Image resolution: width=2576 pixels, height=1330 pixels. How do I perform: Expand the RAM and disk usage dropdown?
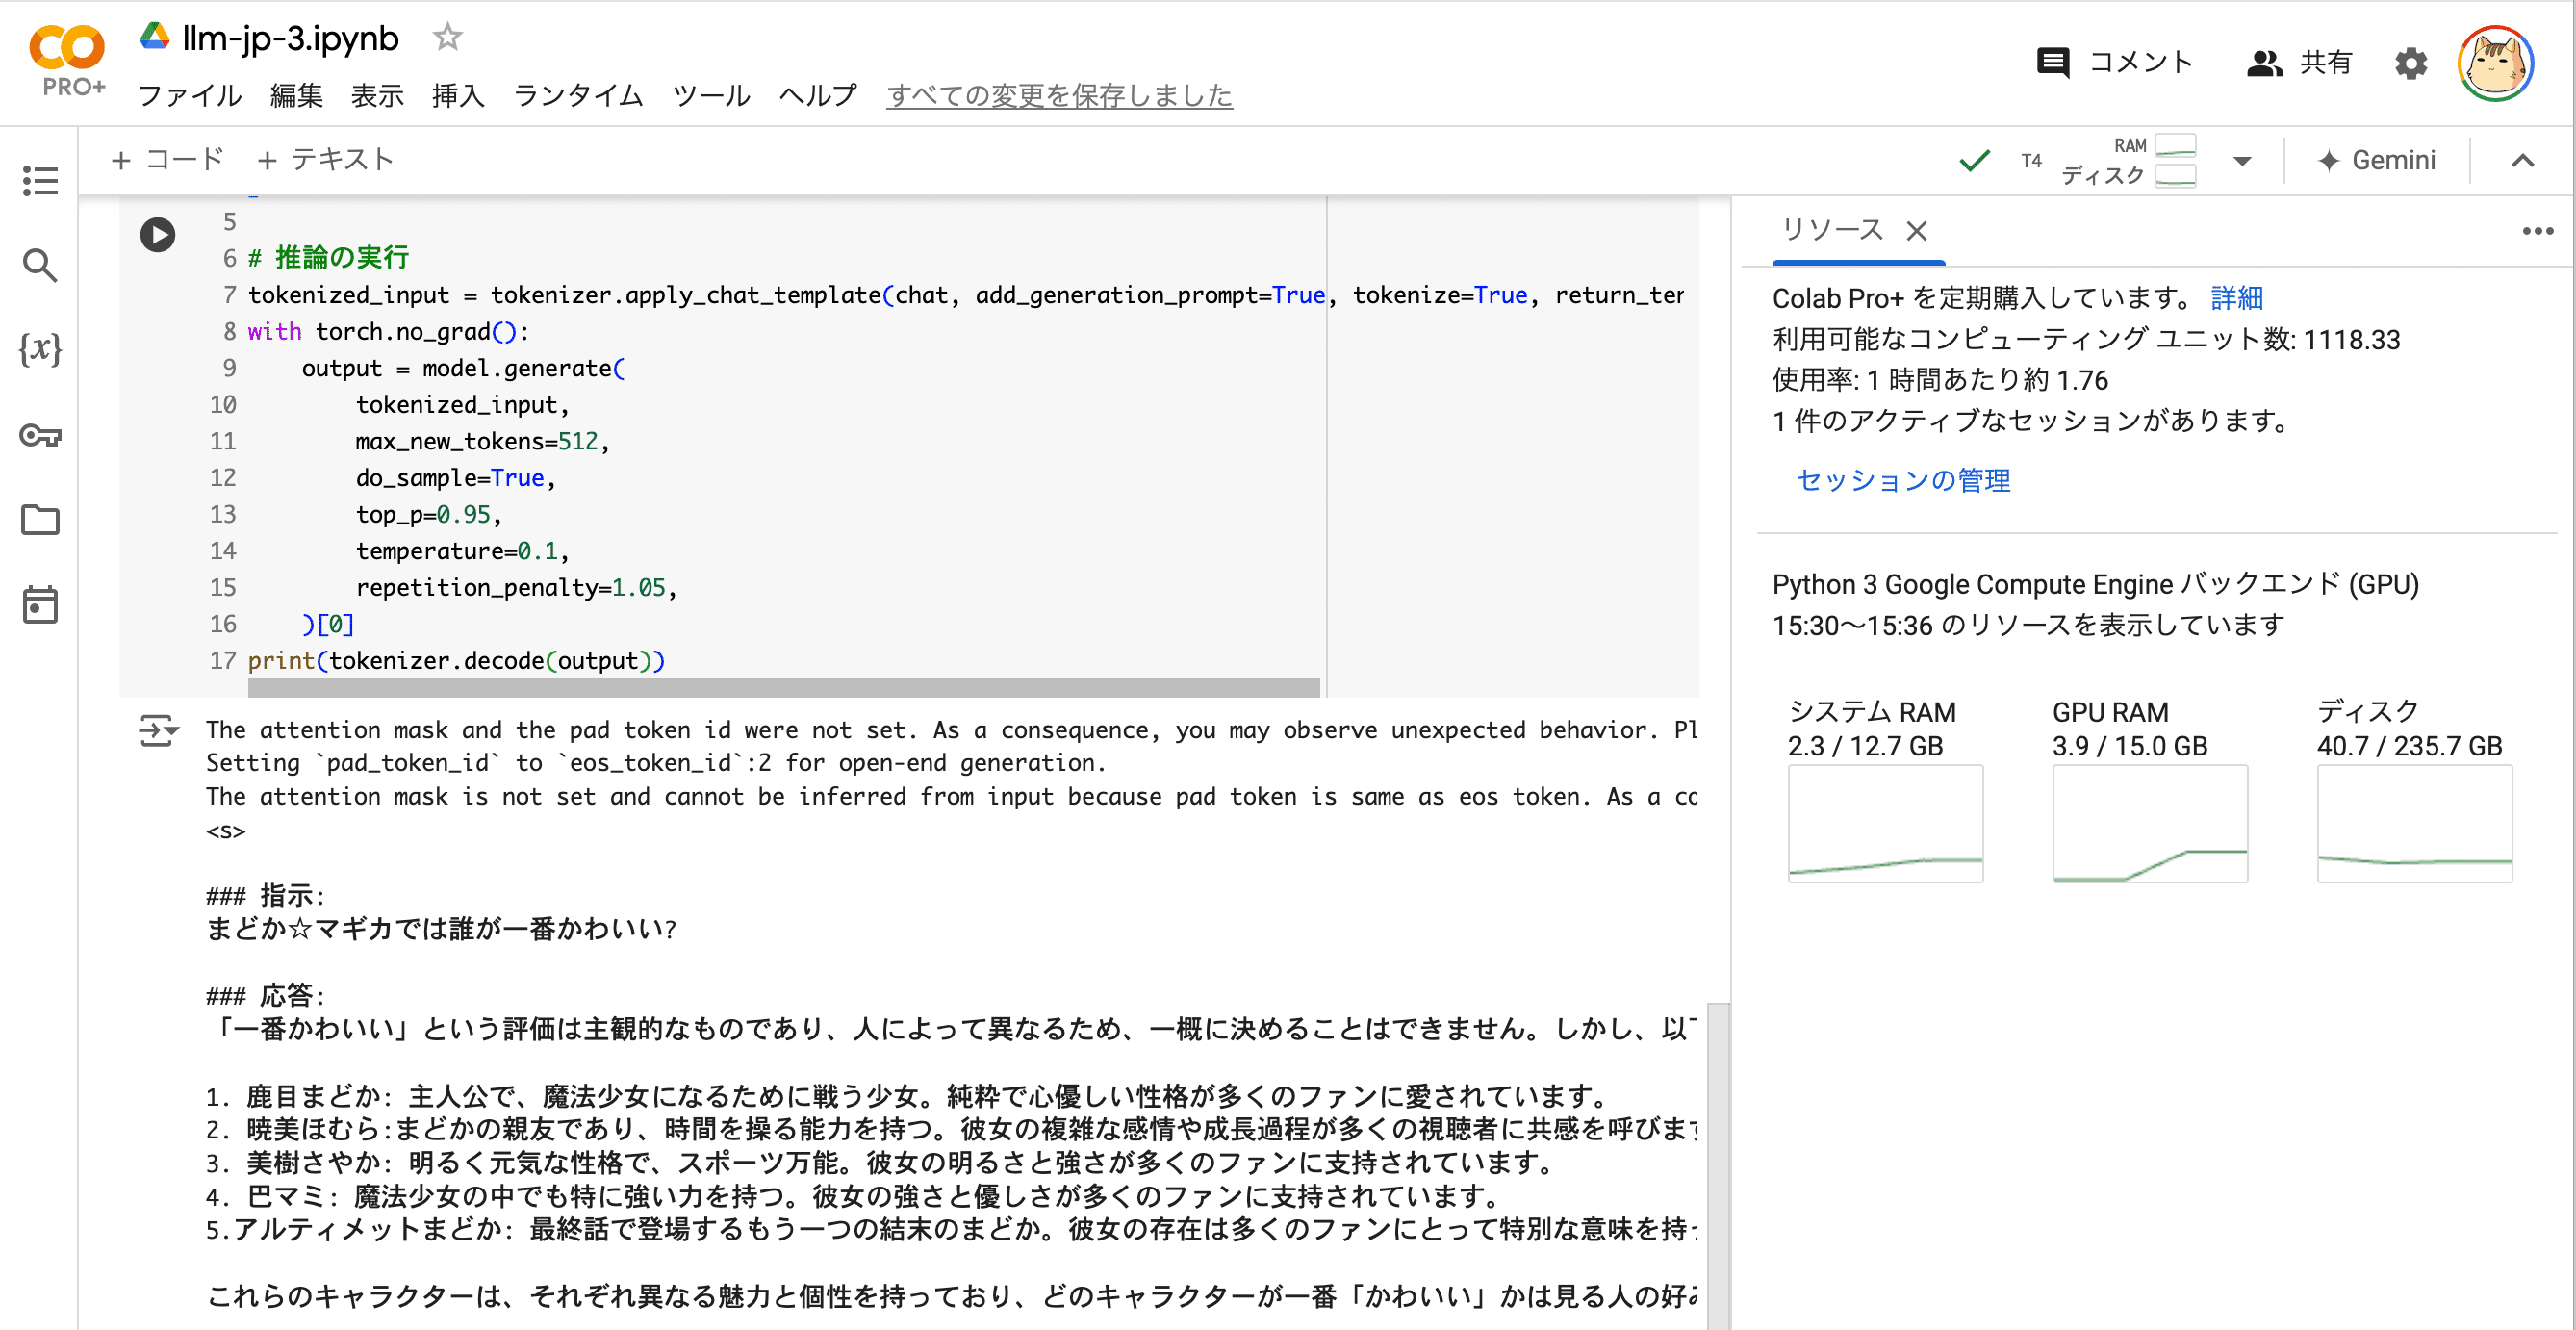2241,159
